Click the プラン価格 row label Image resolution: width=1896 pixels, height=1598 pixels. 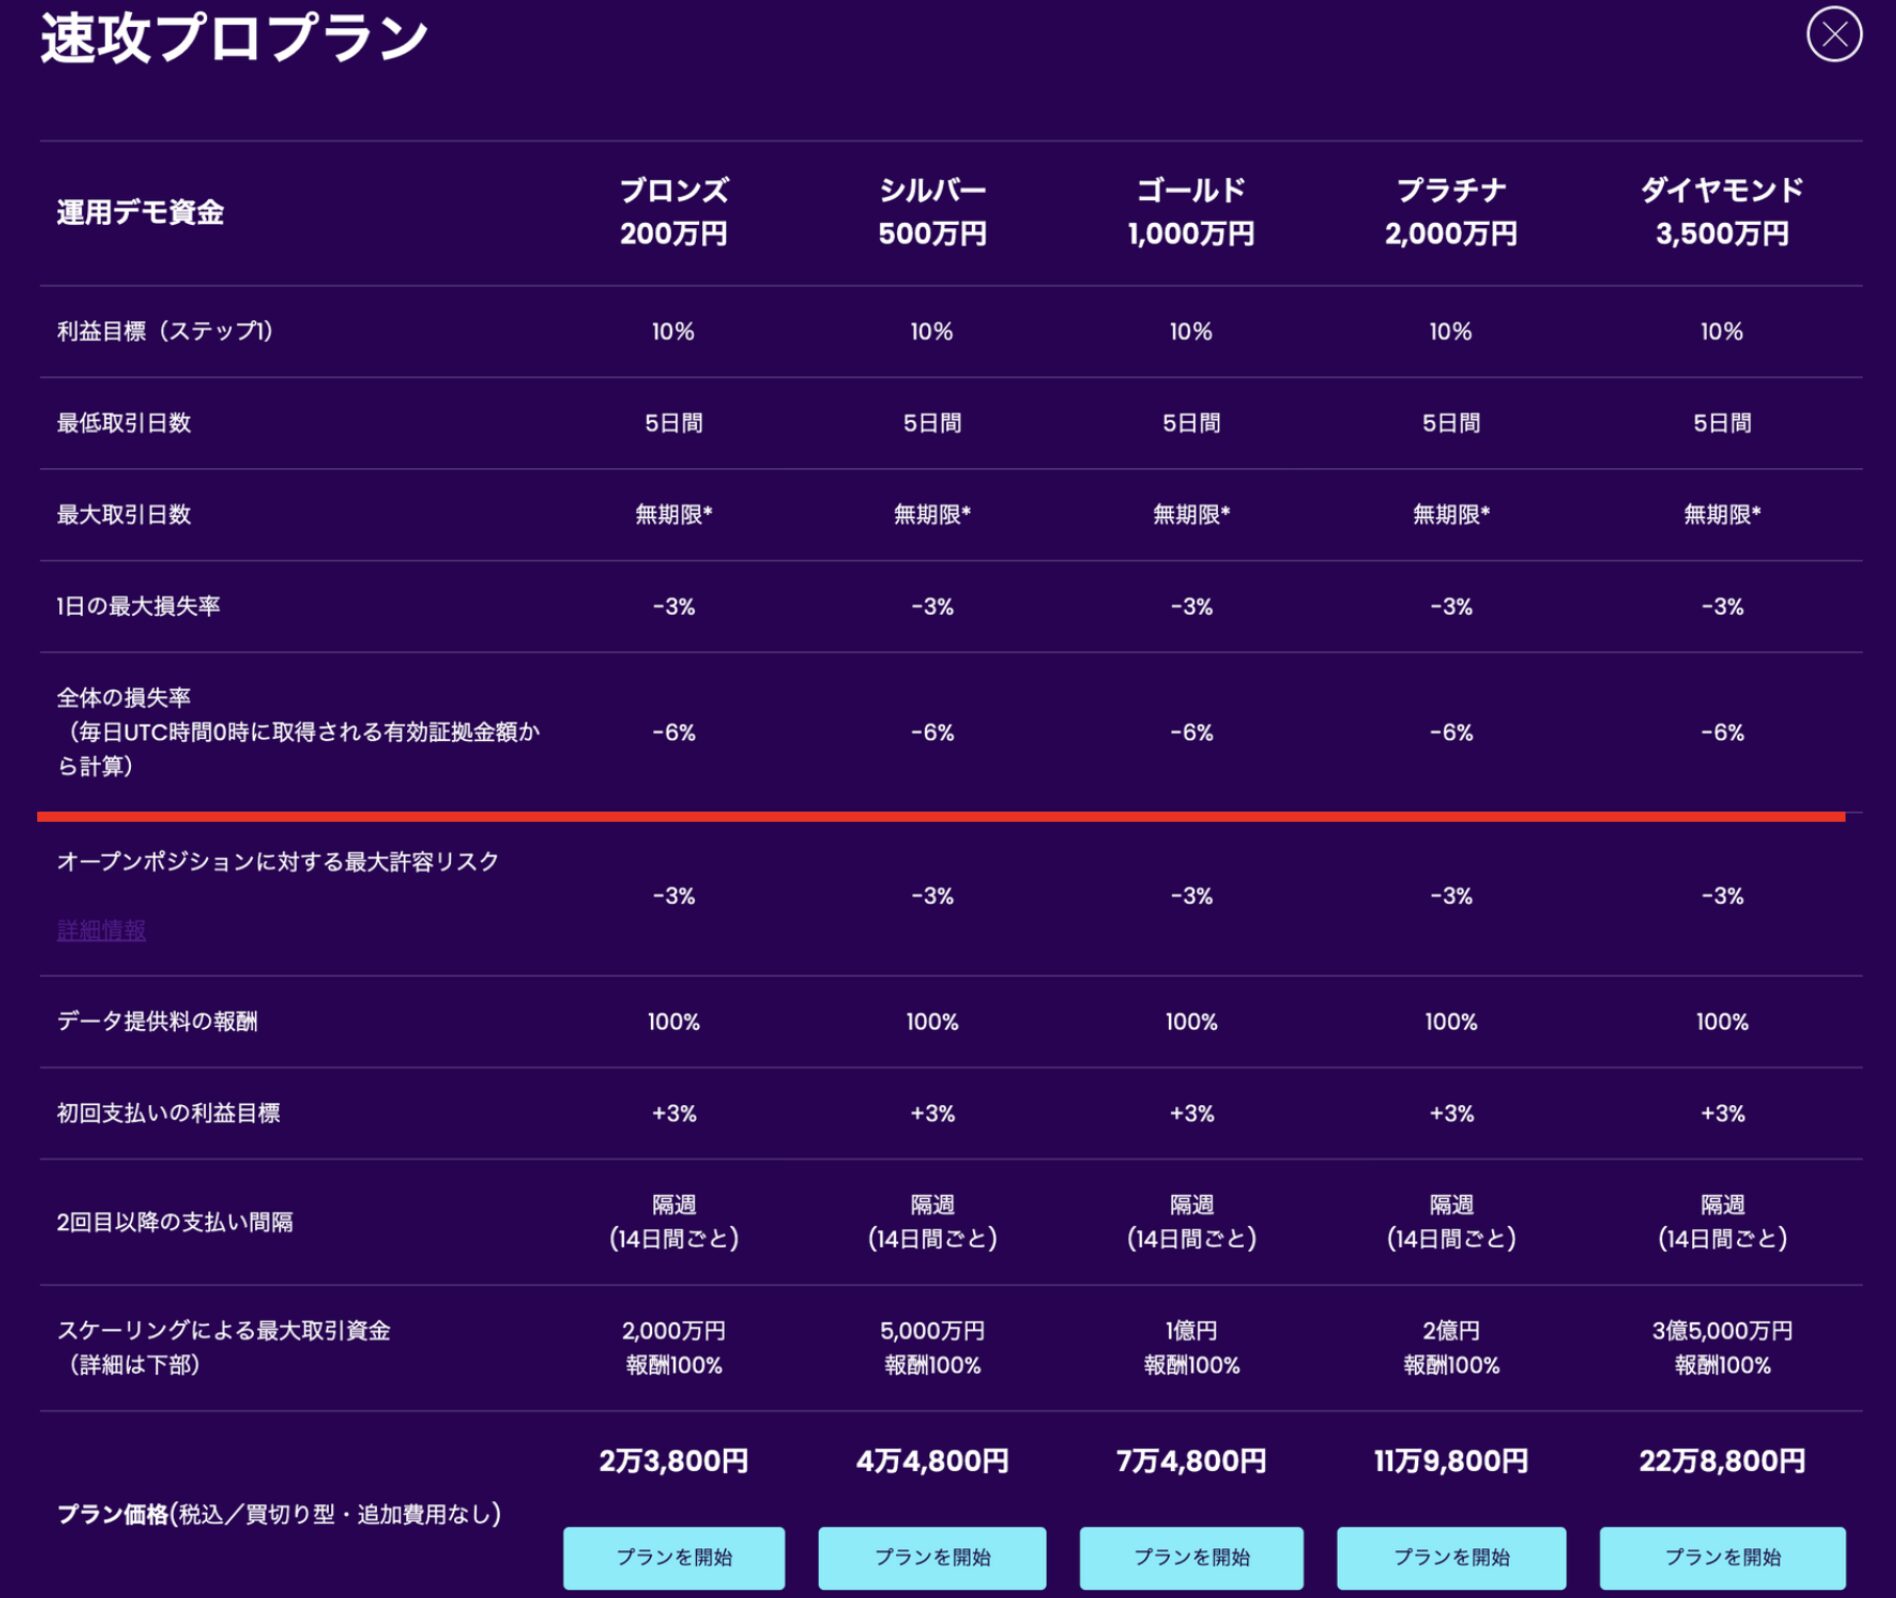click(x=278, y=1514)
